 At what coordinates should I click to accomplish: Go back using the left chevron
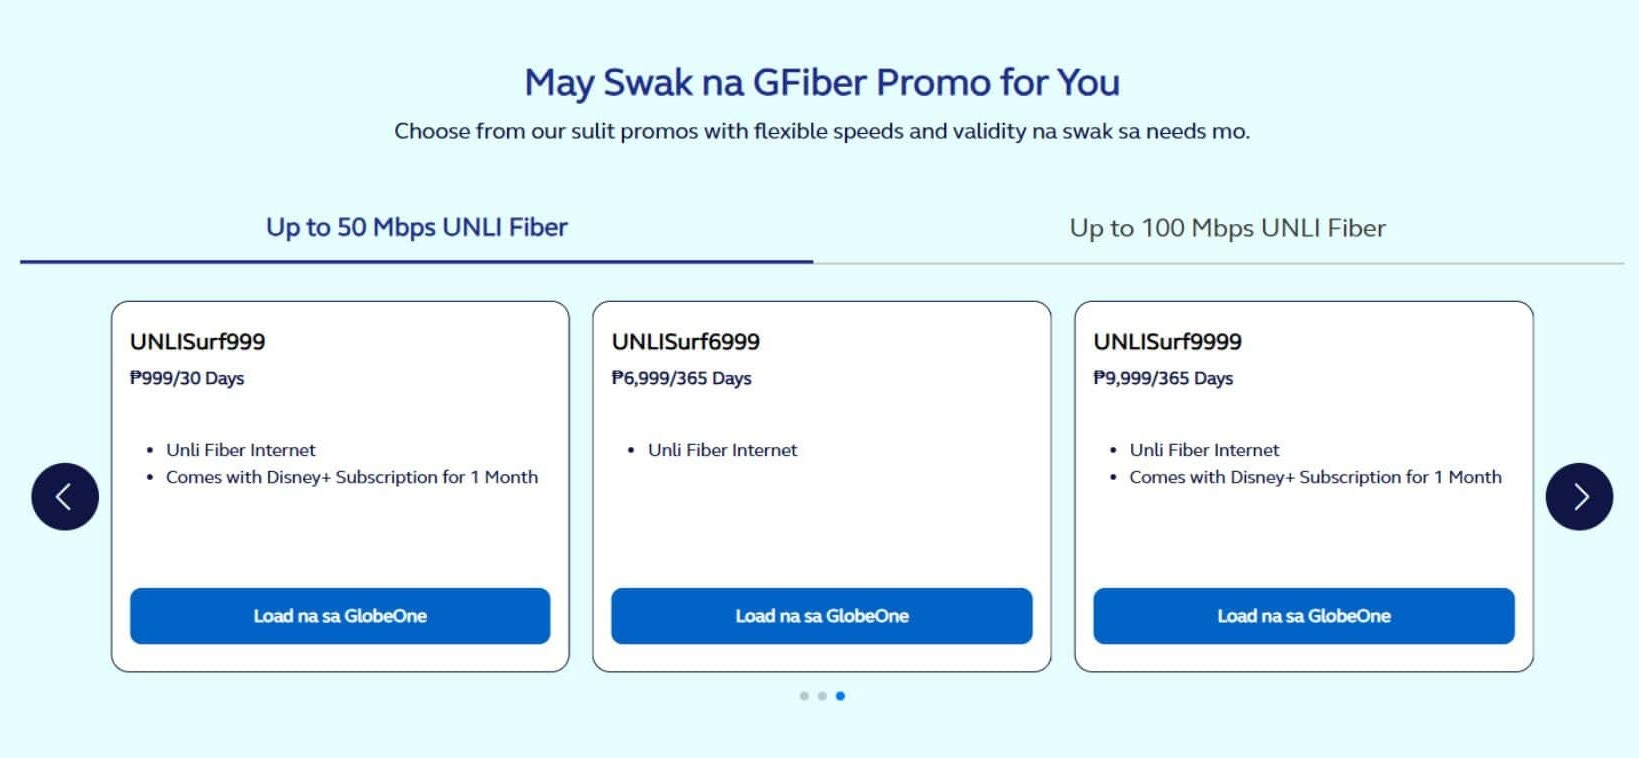64,495
